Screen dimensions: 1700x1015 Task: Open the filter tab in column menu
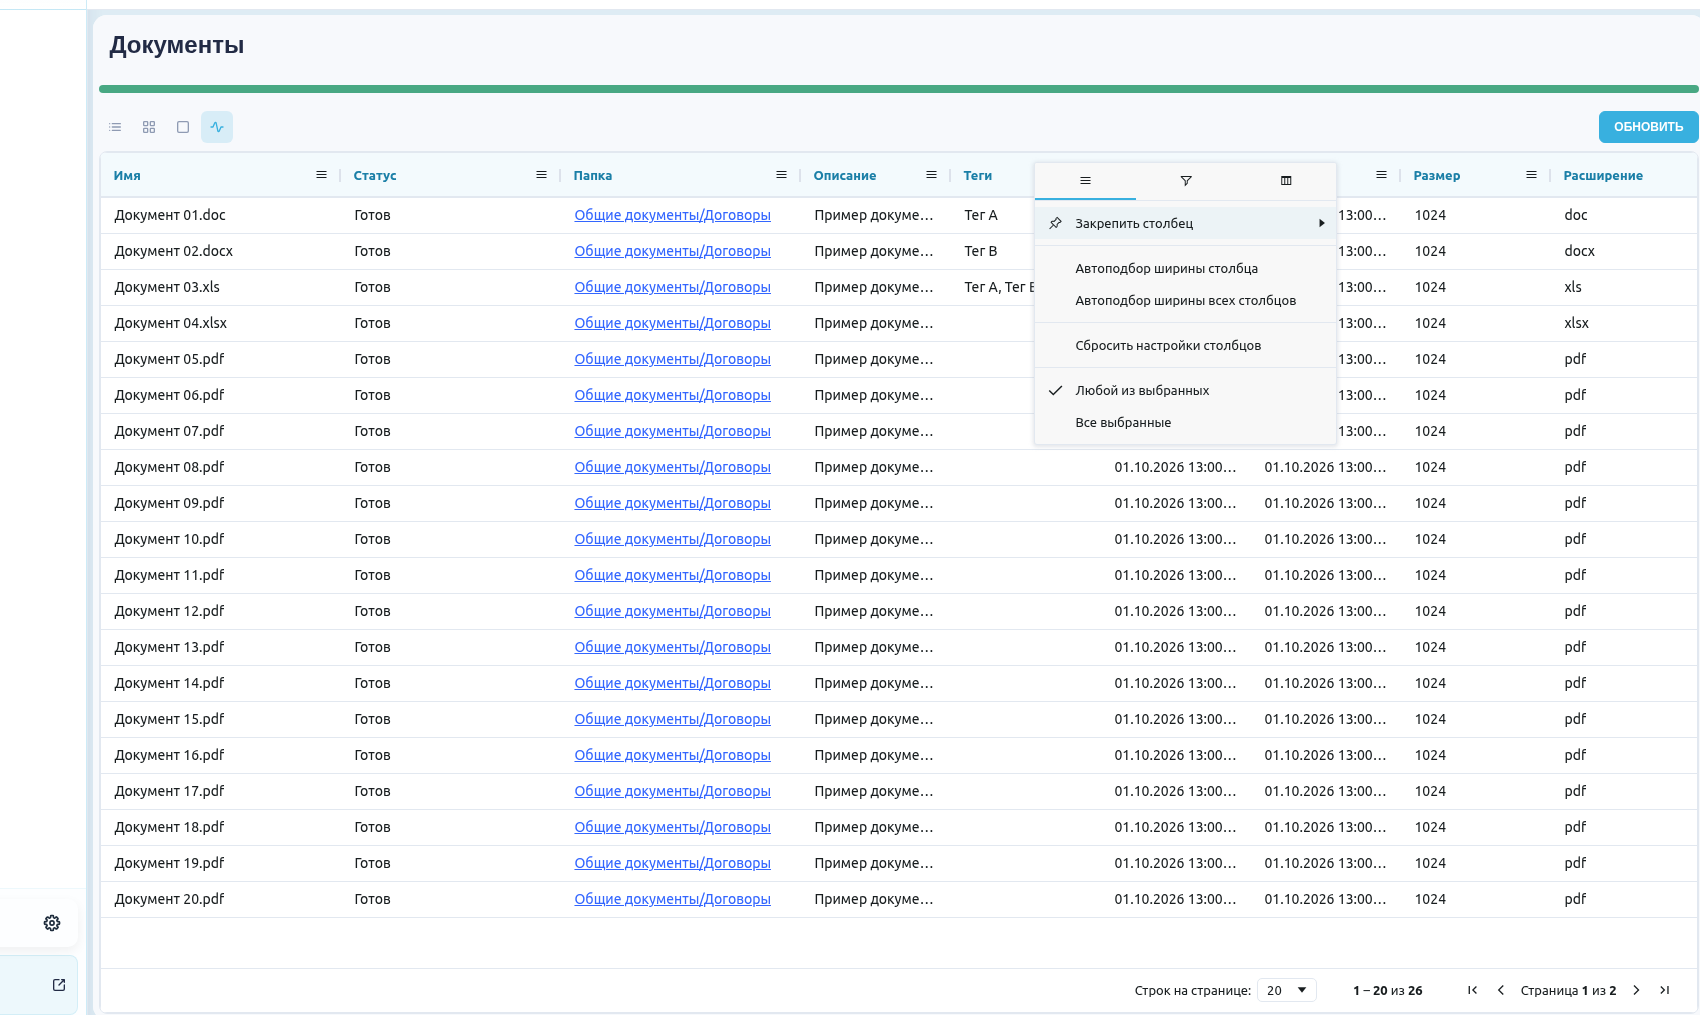(x=1186, y=181)
